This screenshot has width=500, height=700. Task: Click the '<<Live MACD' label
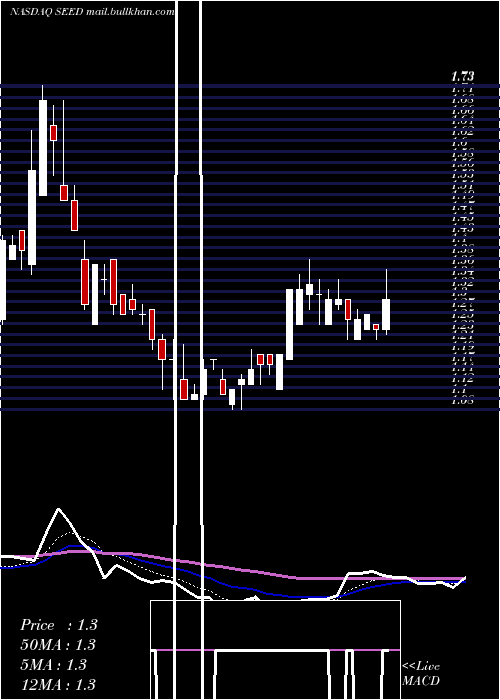click(421, 673)
